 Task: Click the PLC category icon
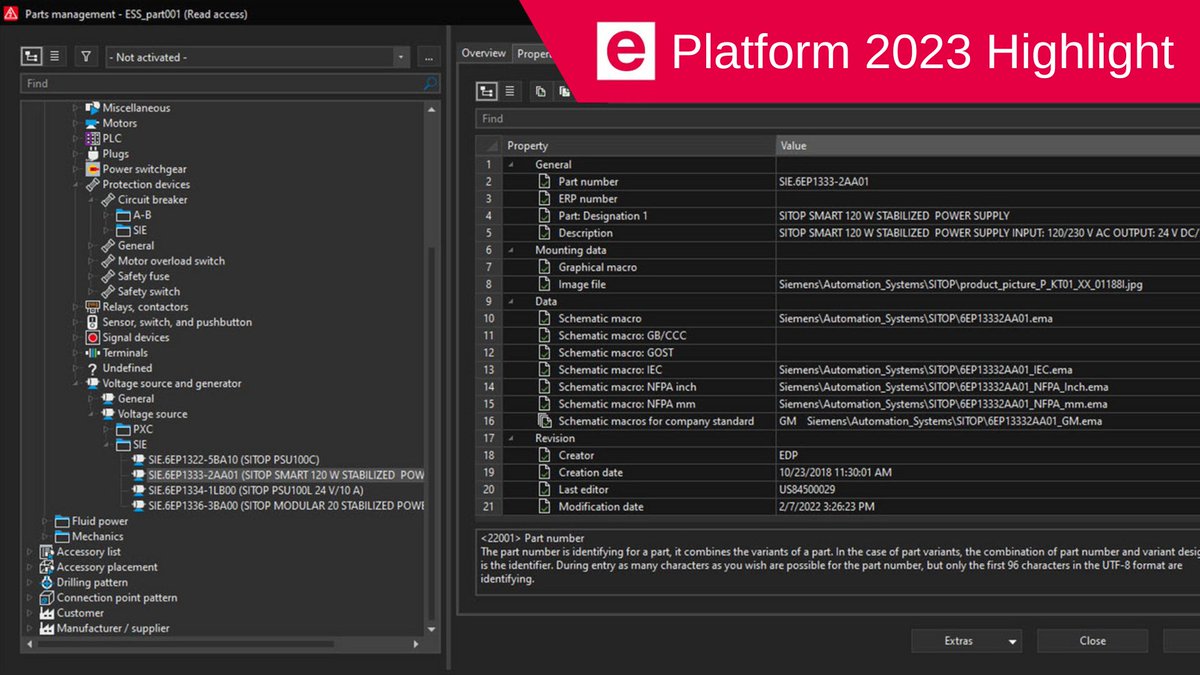point(93,138)
